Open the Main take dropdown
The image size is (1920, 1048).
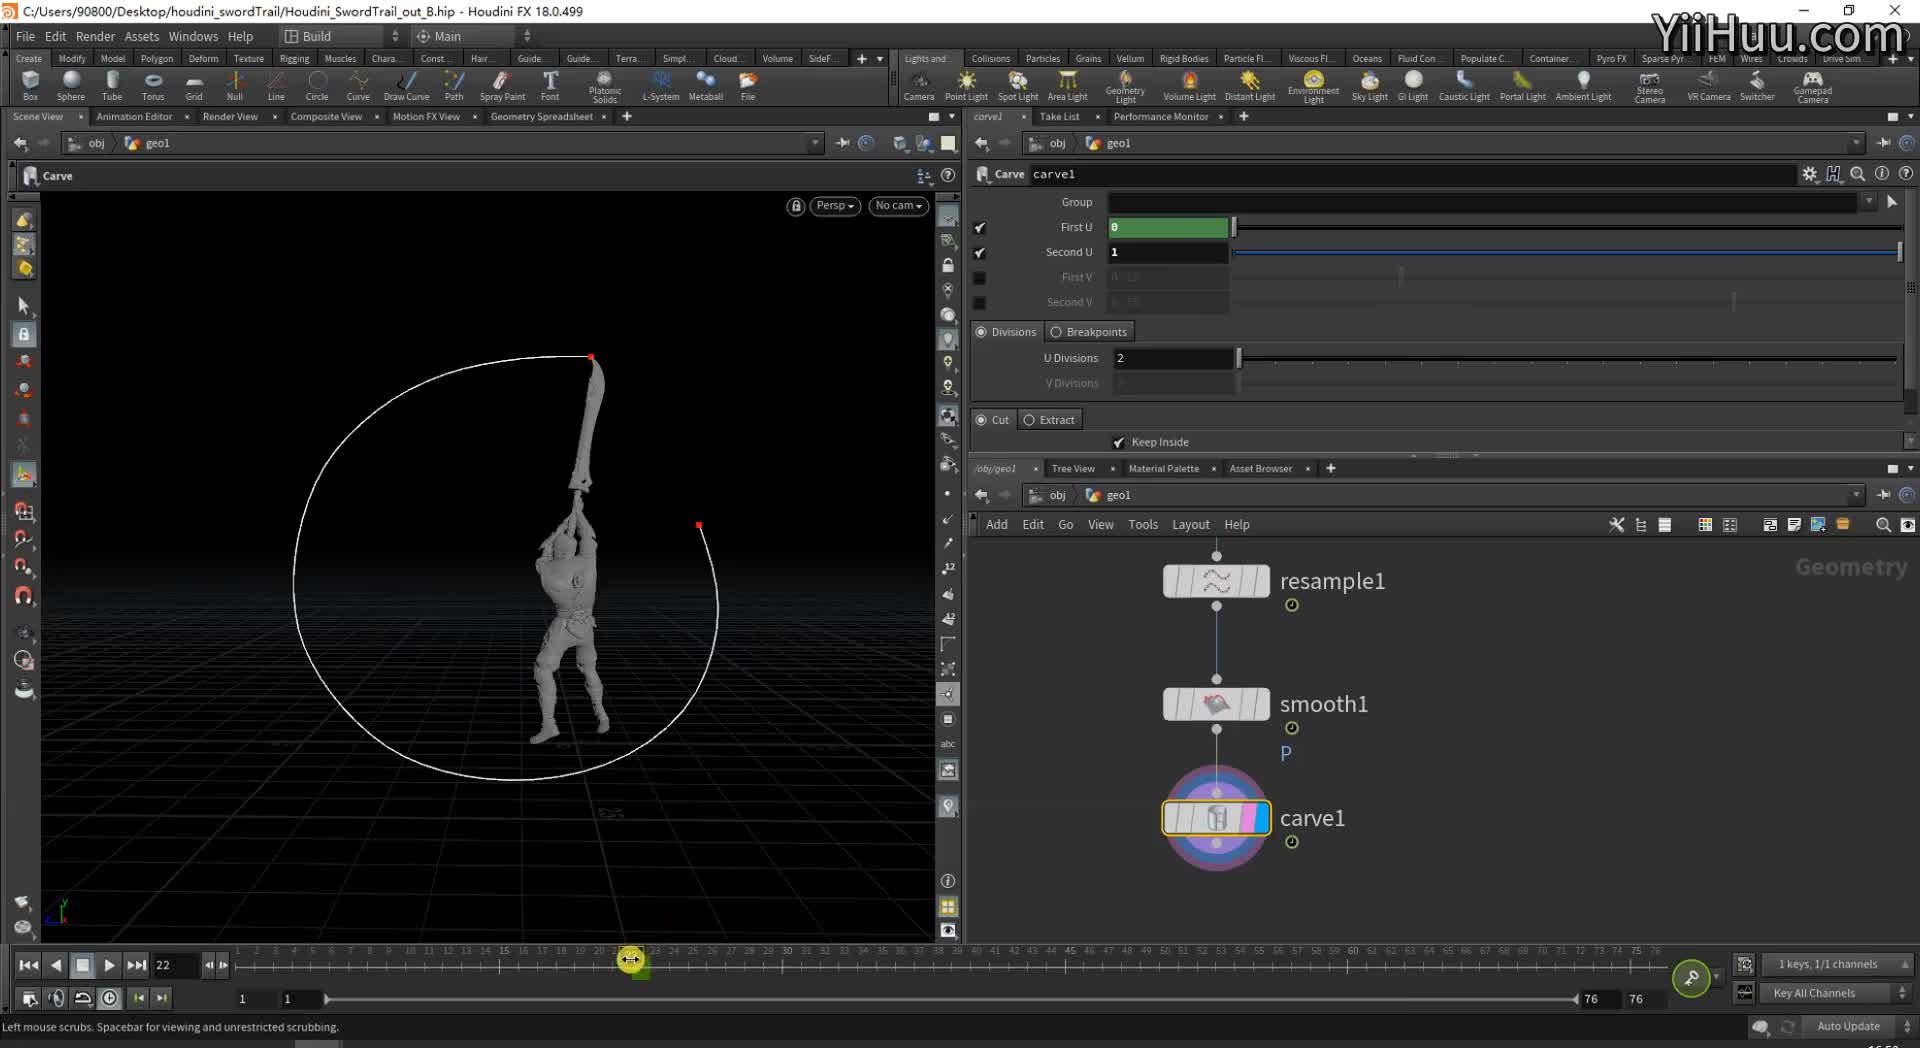473,36
